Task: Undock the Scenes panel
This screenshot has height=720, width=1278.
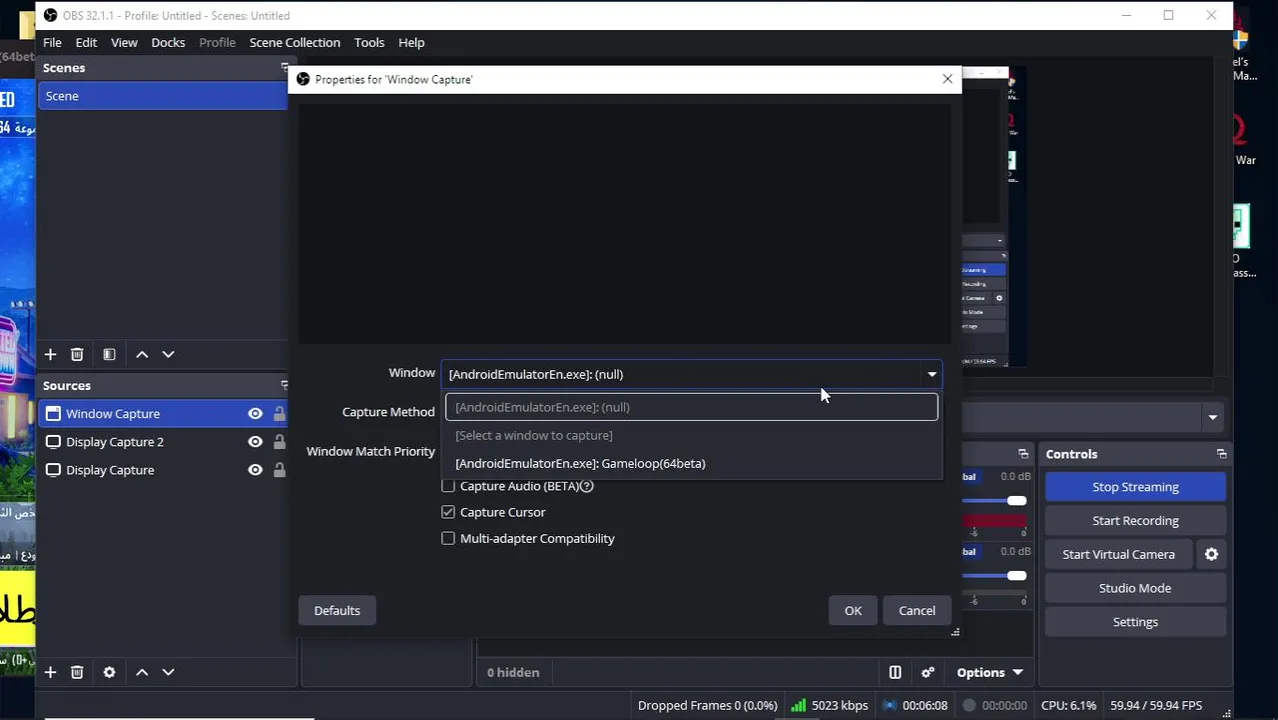Action: tap(283, 67)
